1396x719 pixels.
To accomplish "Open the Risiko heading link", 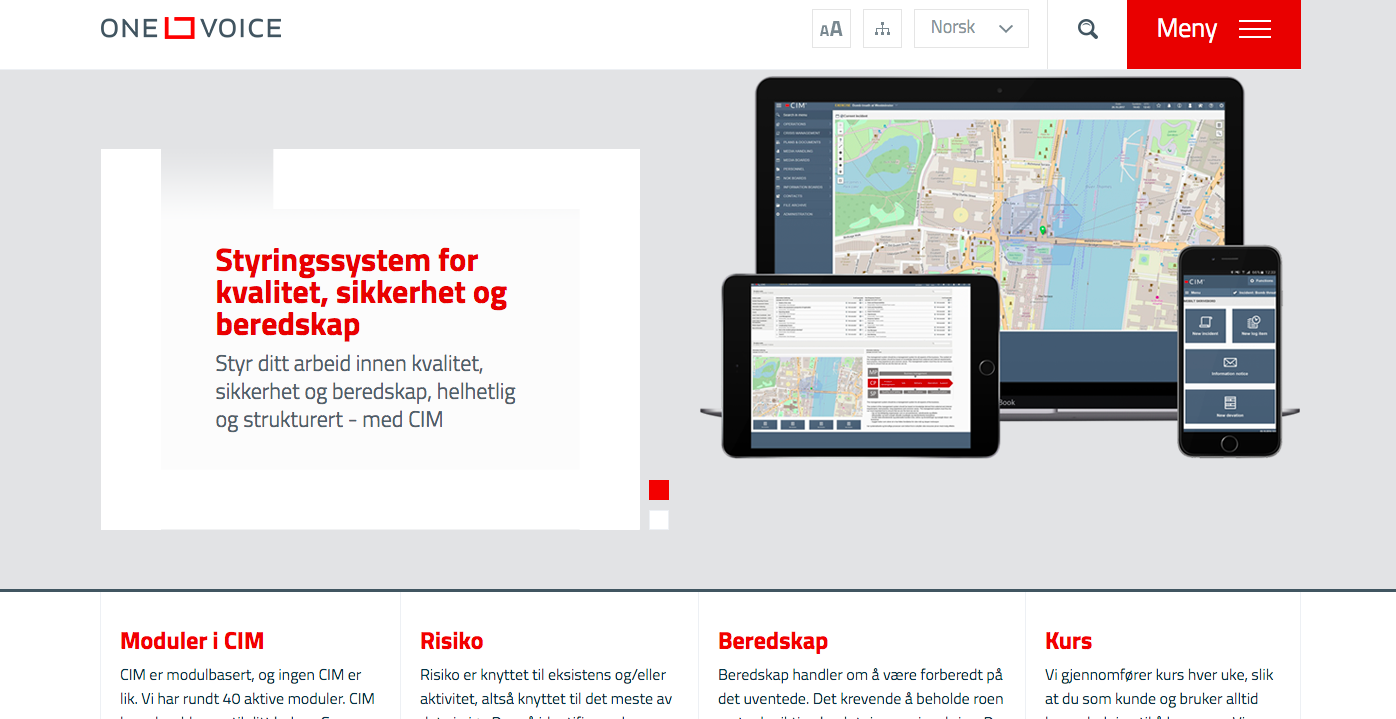I will 452,641.
